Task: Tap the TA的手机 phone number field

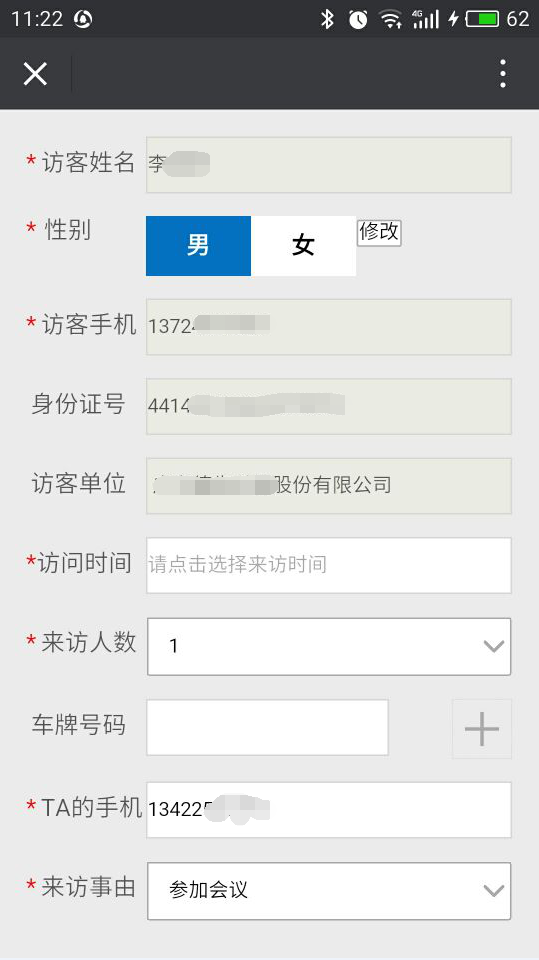Action: (x=329, y=809)
